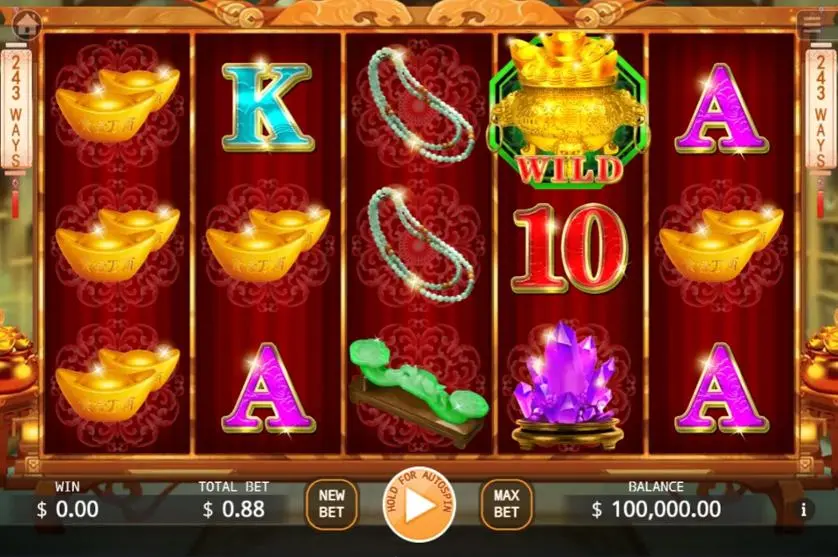Select the top jade bead necklace symbol
The width and height of the screenshot is (838, 557).
(x=422, y=104)
